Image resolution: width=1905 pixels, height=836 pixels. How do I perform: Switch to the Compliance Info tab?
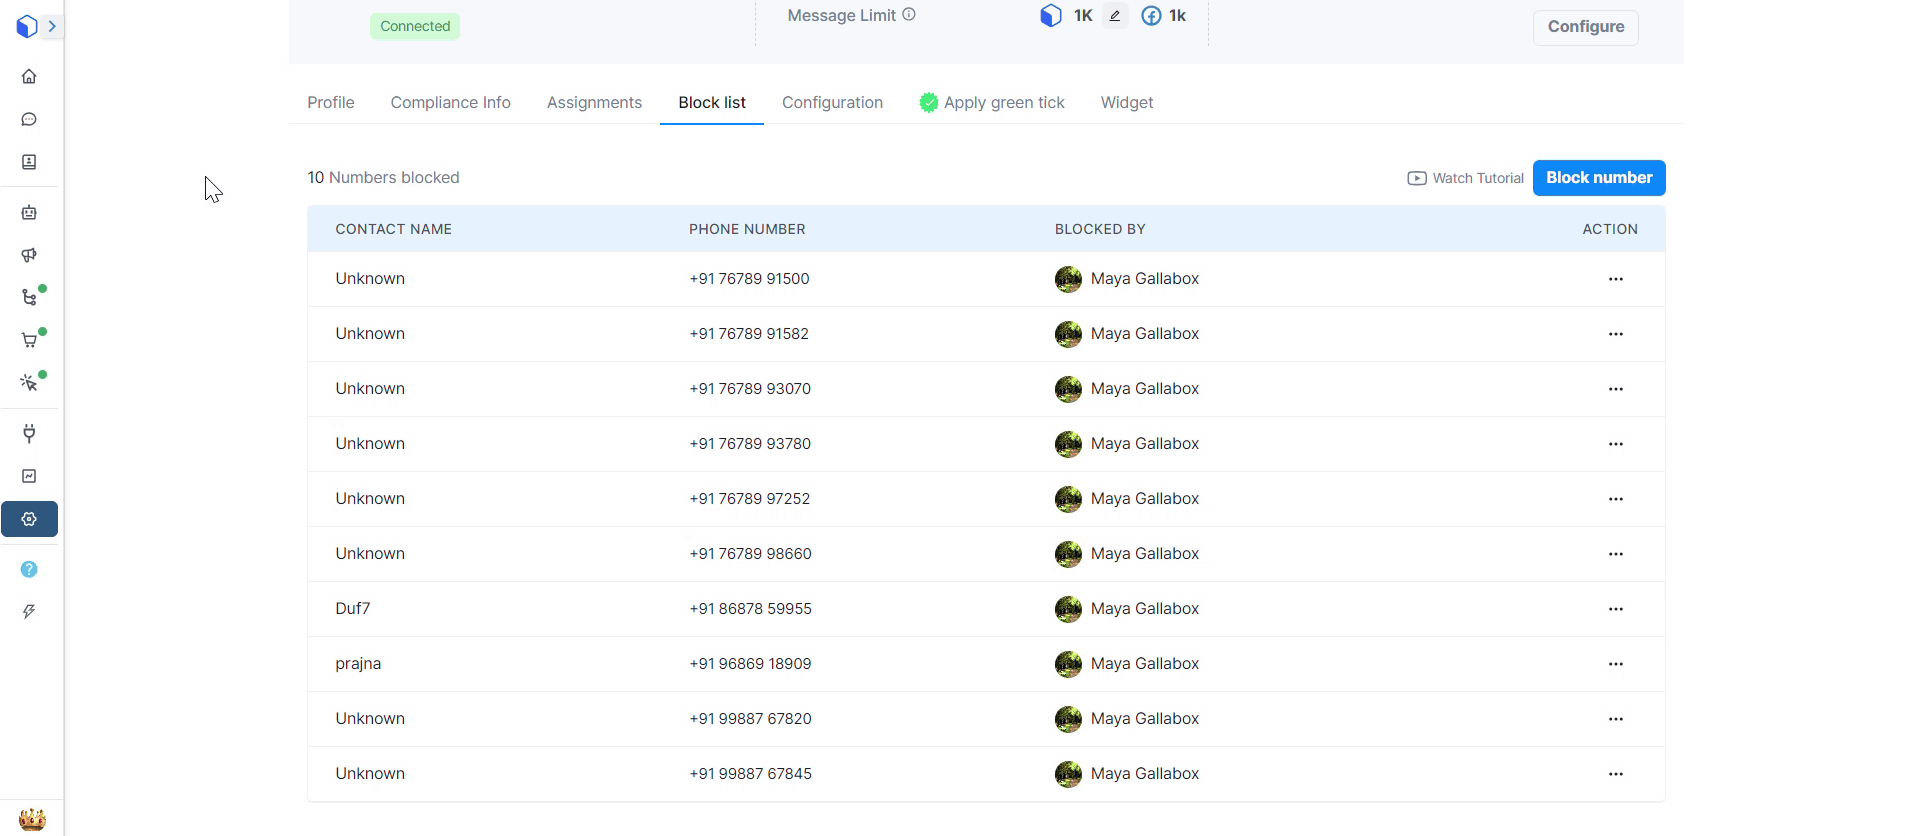(450, 102)
